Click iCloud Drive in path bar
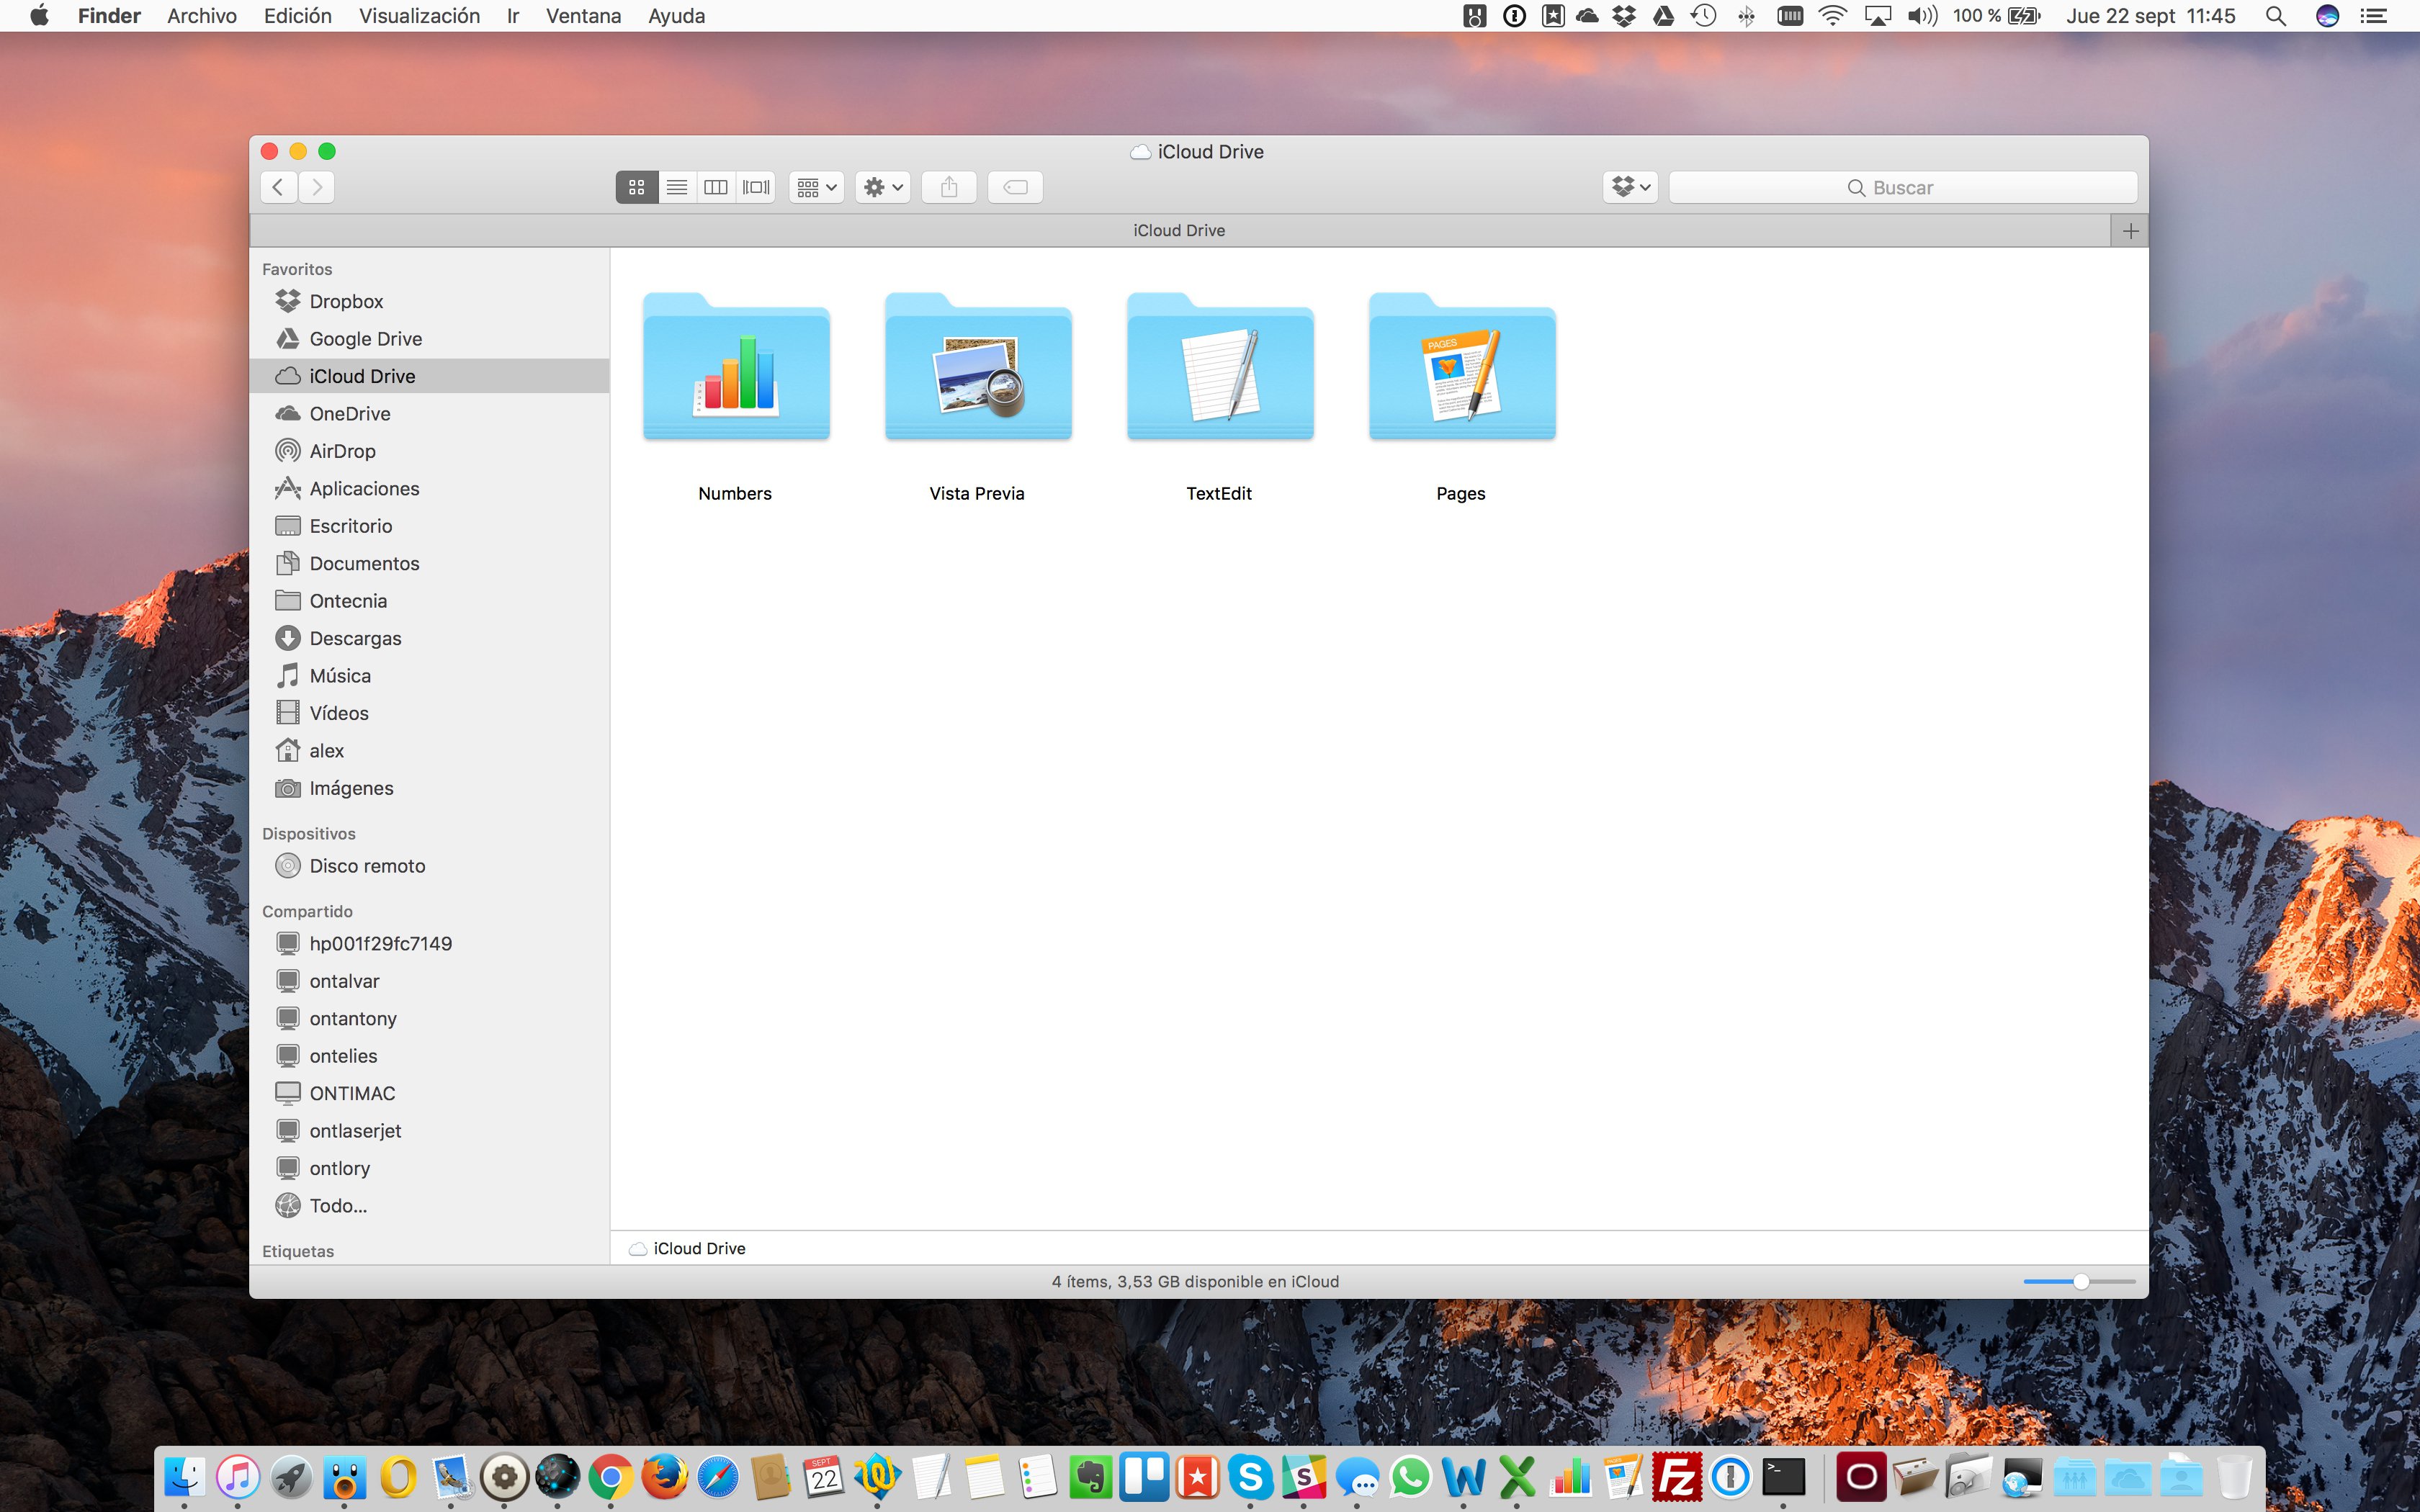Viewport: 2420px width, 1512px height. (x=687, y=1249)
